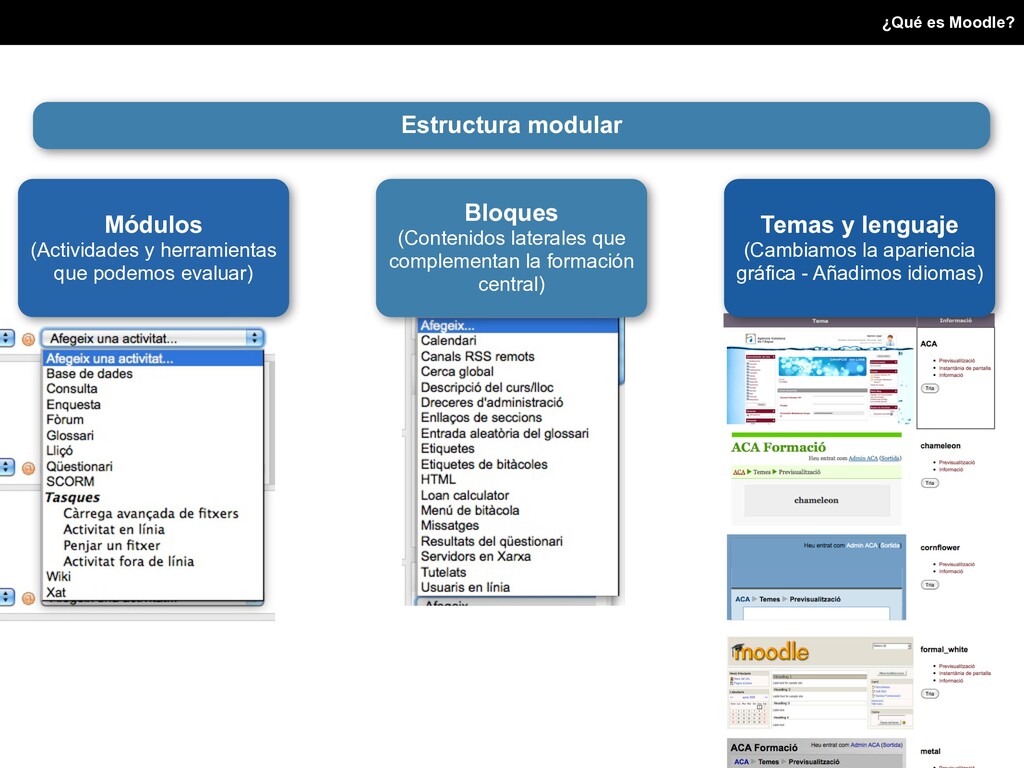Open 'Previsualització' link for ACA theme

[957, 360]
